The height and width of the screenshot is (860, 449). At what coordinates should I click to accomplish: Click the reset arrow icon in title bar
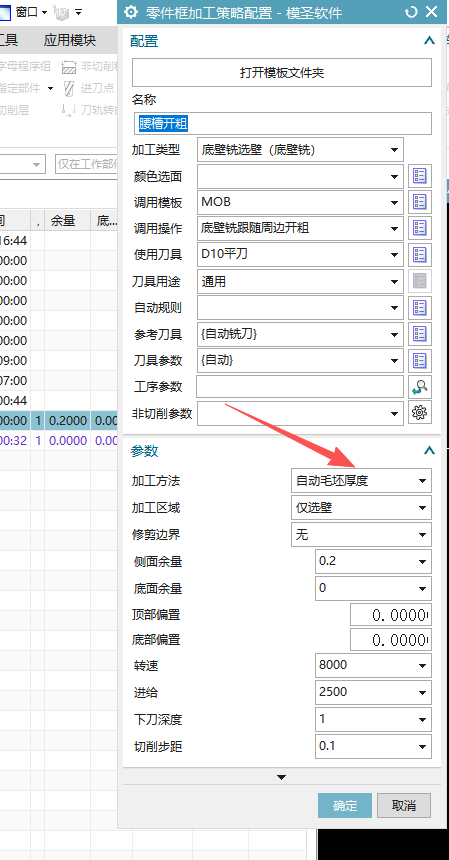click(411, 12)
